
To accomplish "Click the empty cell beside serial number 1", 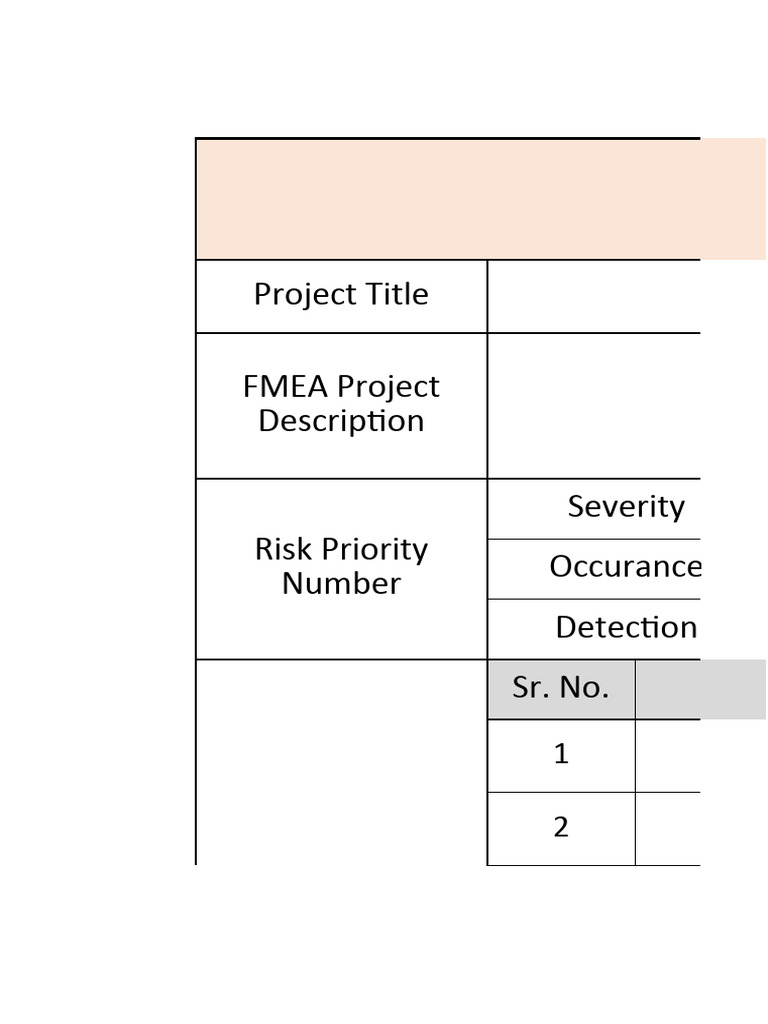I will point(668,756).
